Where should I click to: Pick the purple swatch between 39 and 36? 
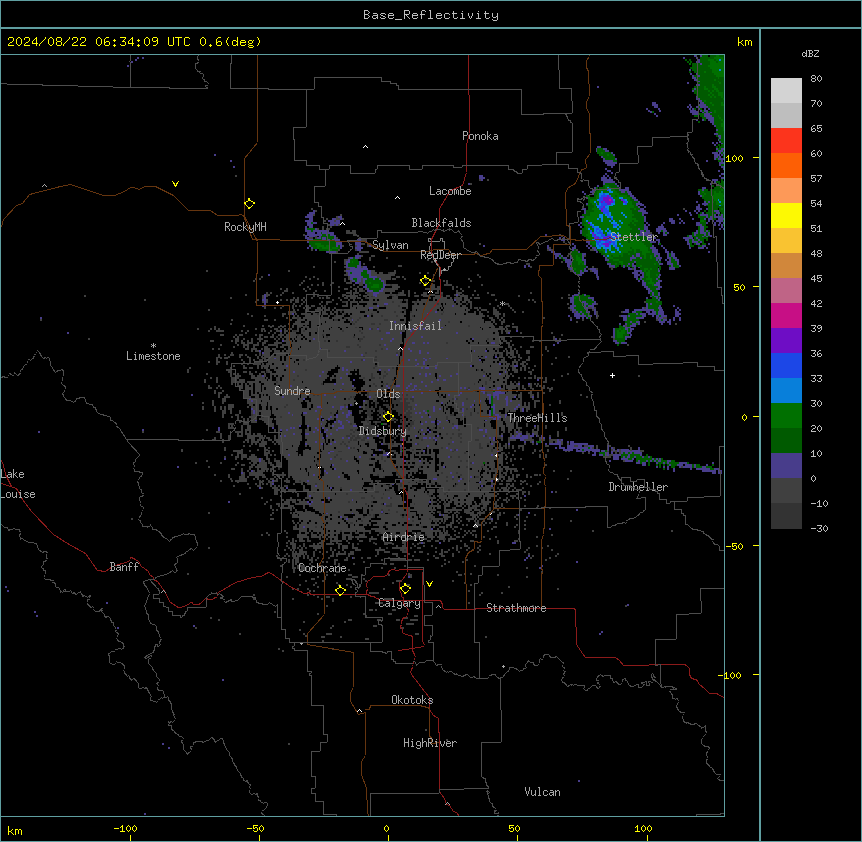(x=786, y=341)
